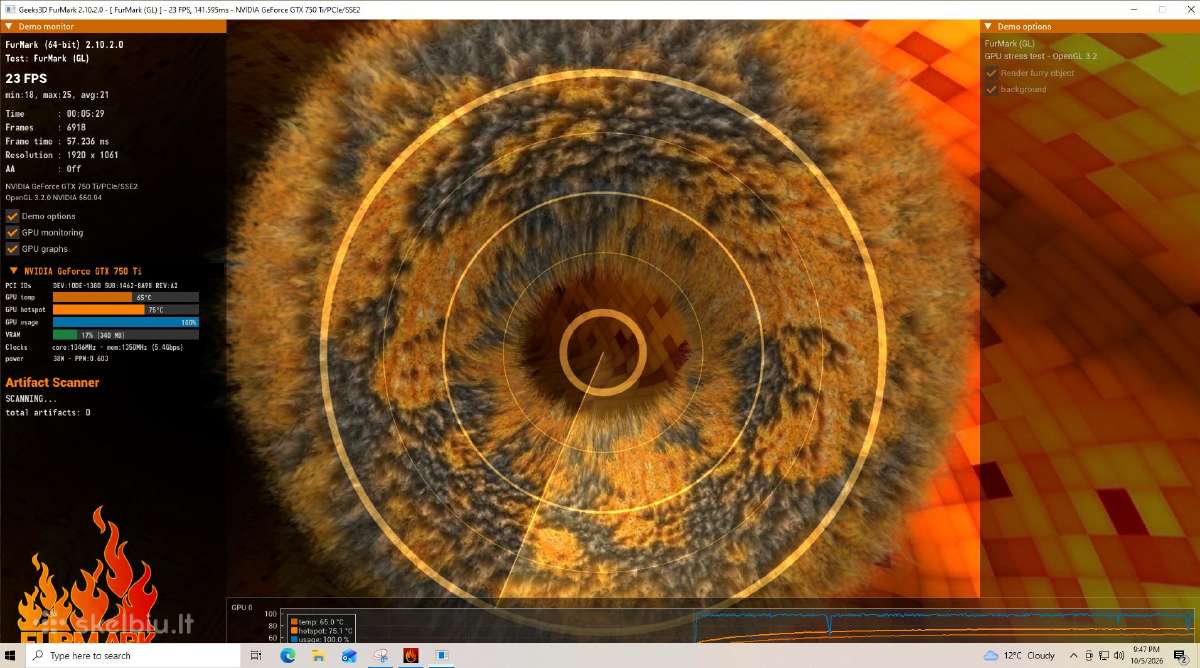Collapse the Demo monitor panel
1200x668 pixels.
8,27
